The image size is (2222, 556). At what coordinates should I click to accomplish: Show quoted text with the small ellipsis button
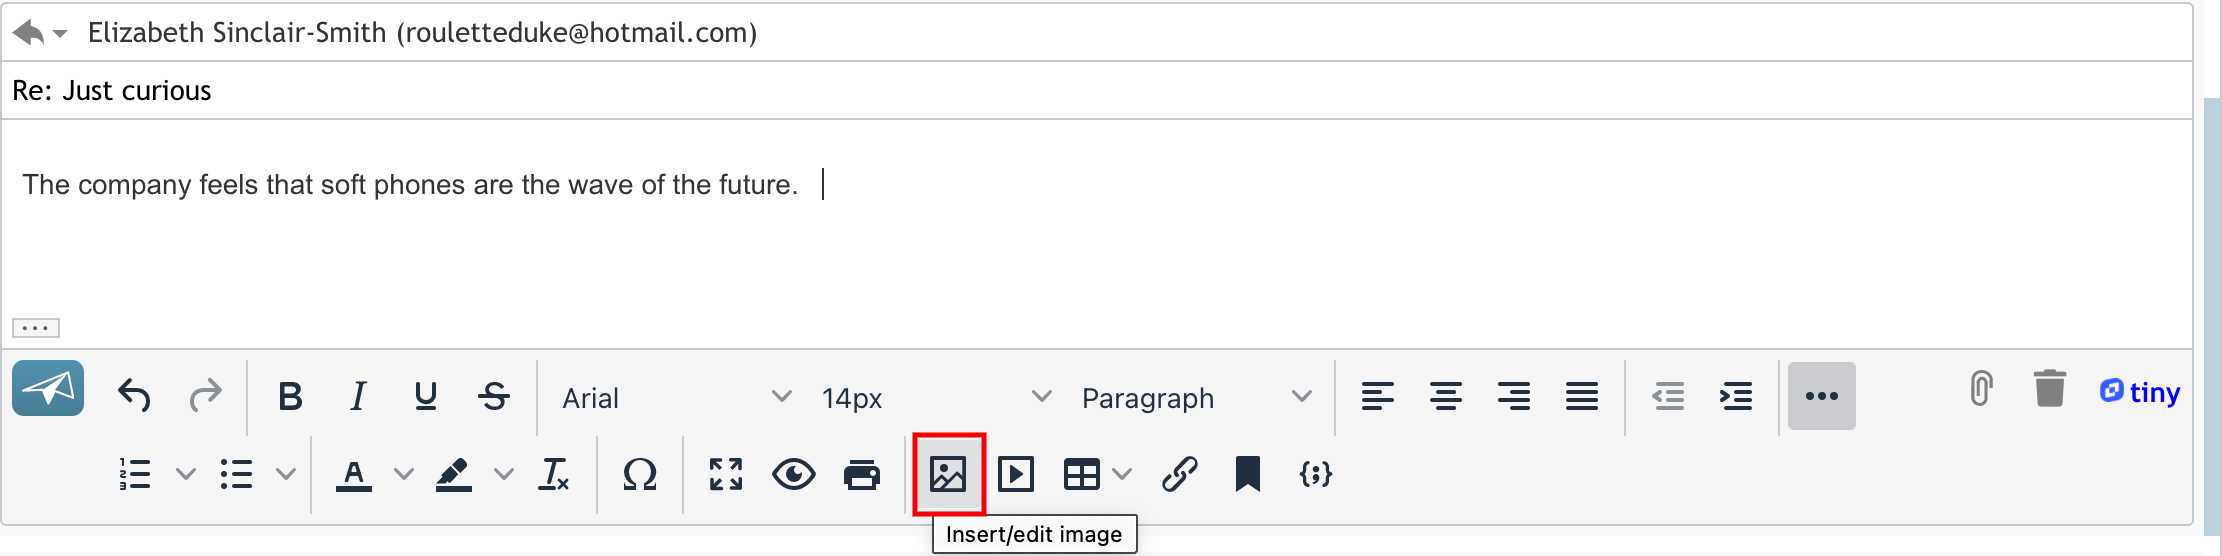tap(36, 328)
